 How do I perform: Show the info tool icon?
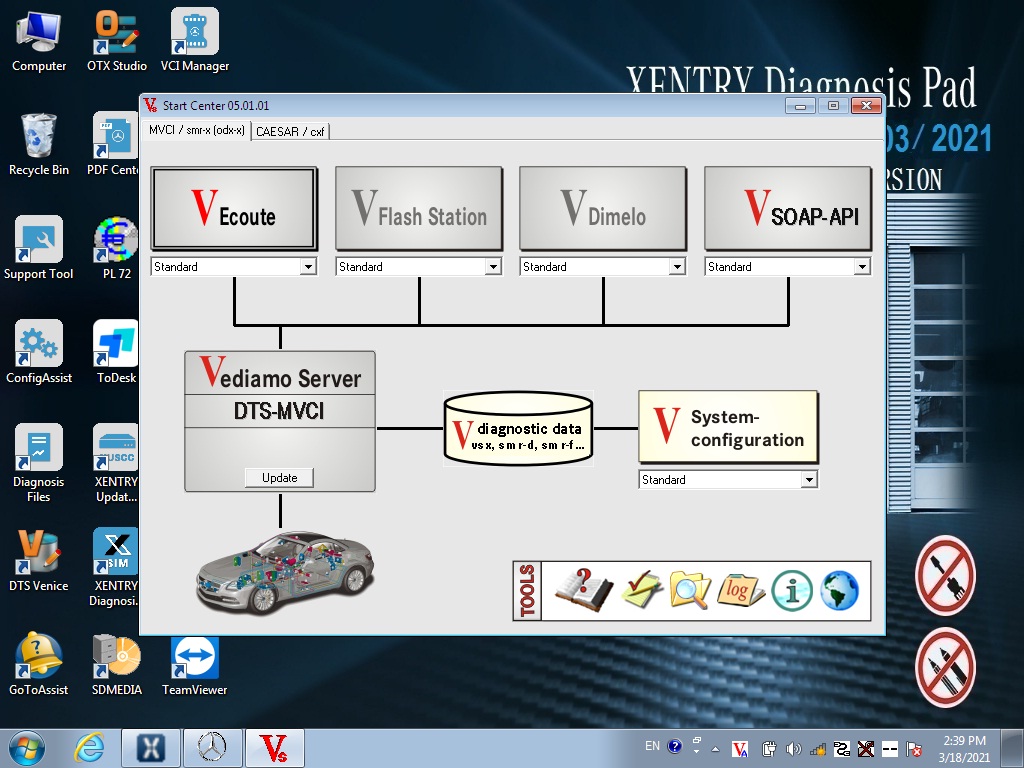791,591
